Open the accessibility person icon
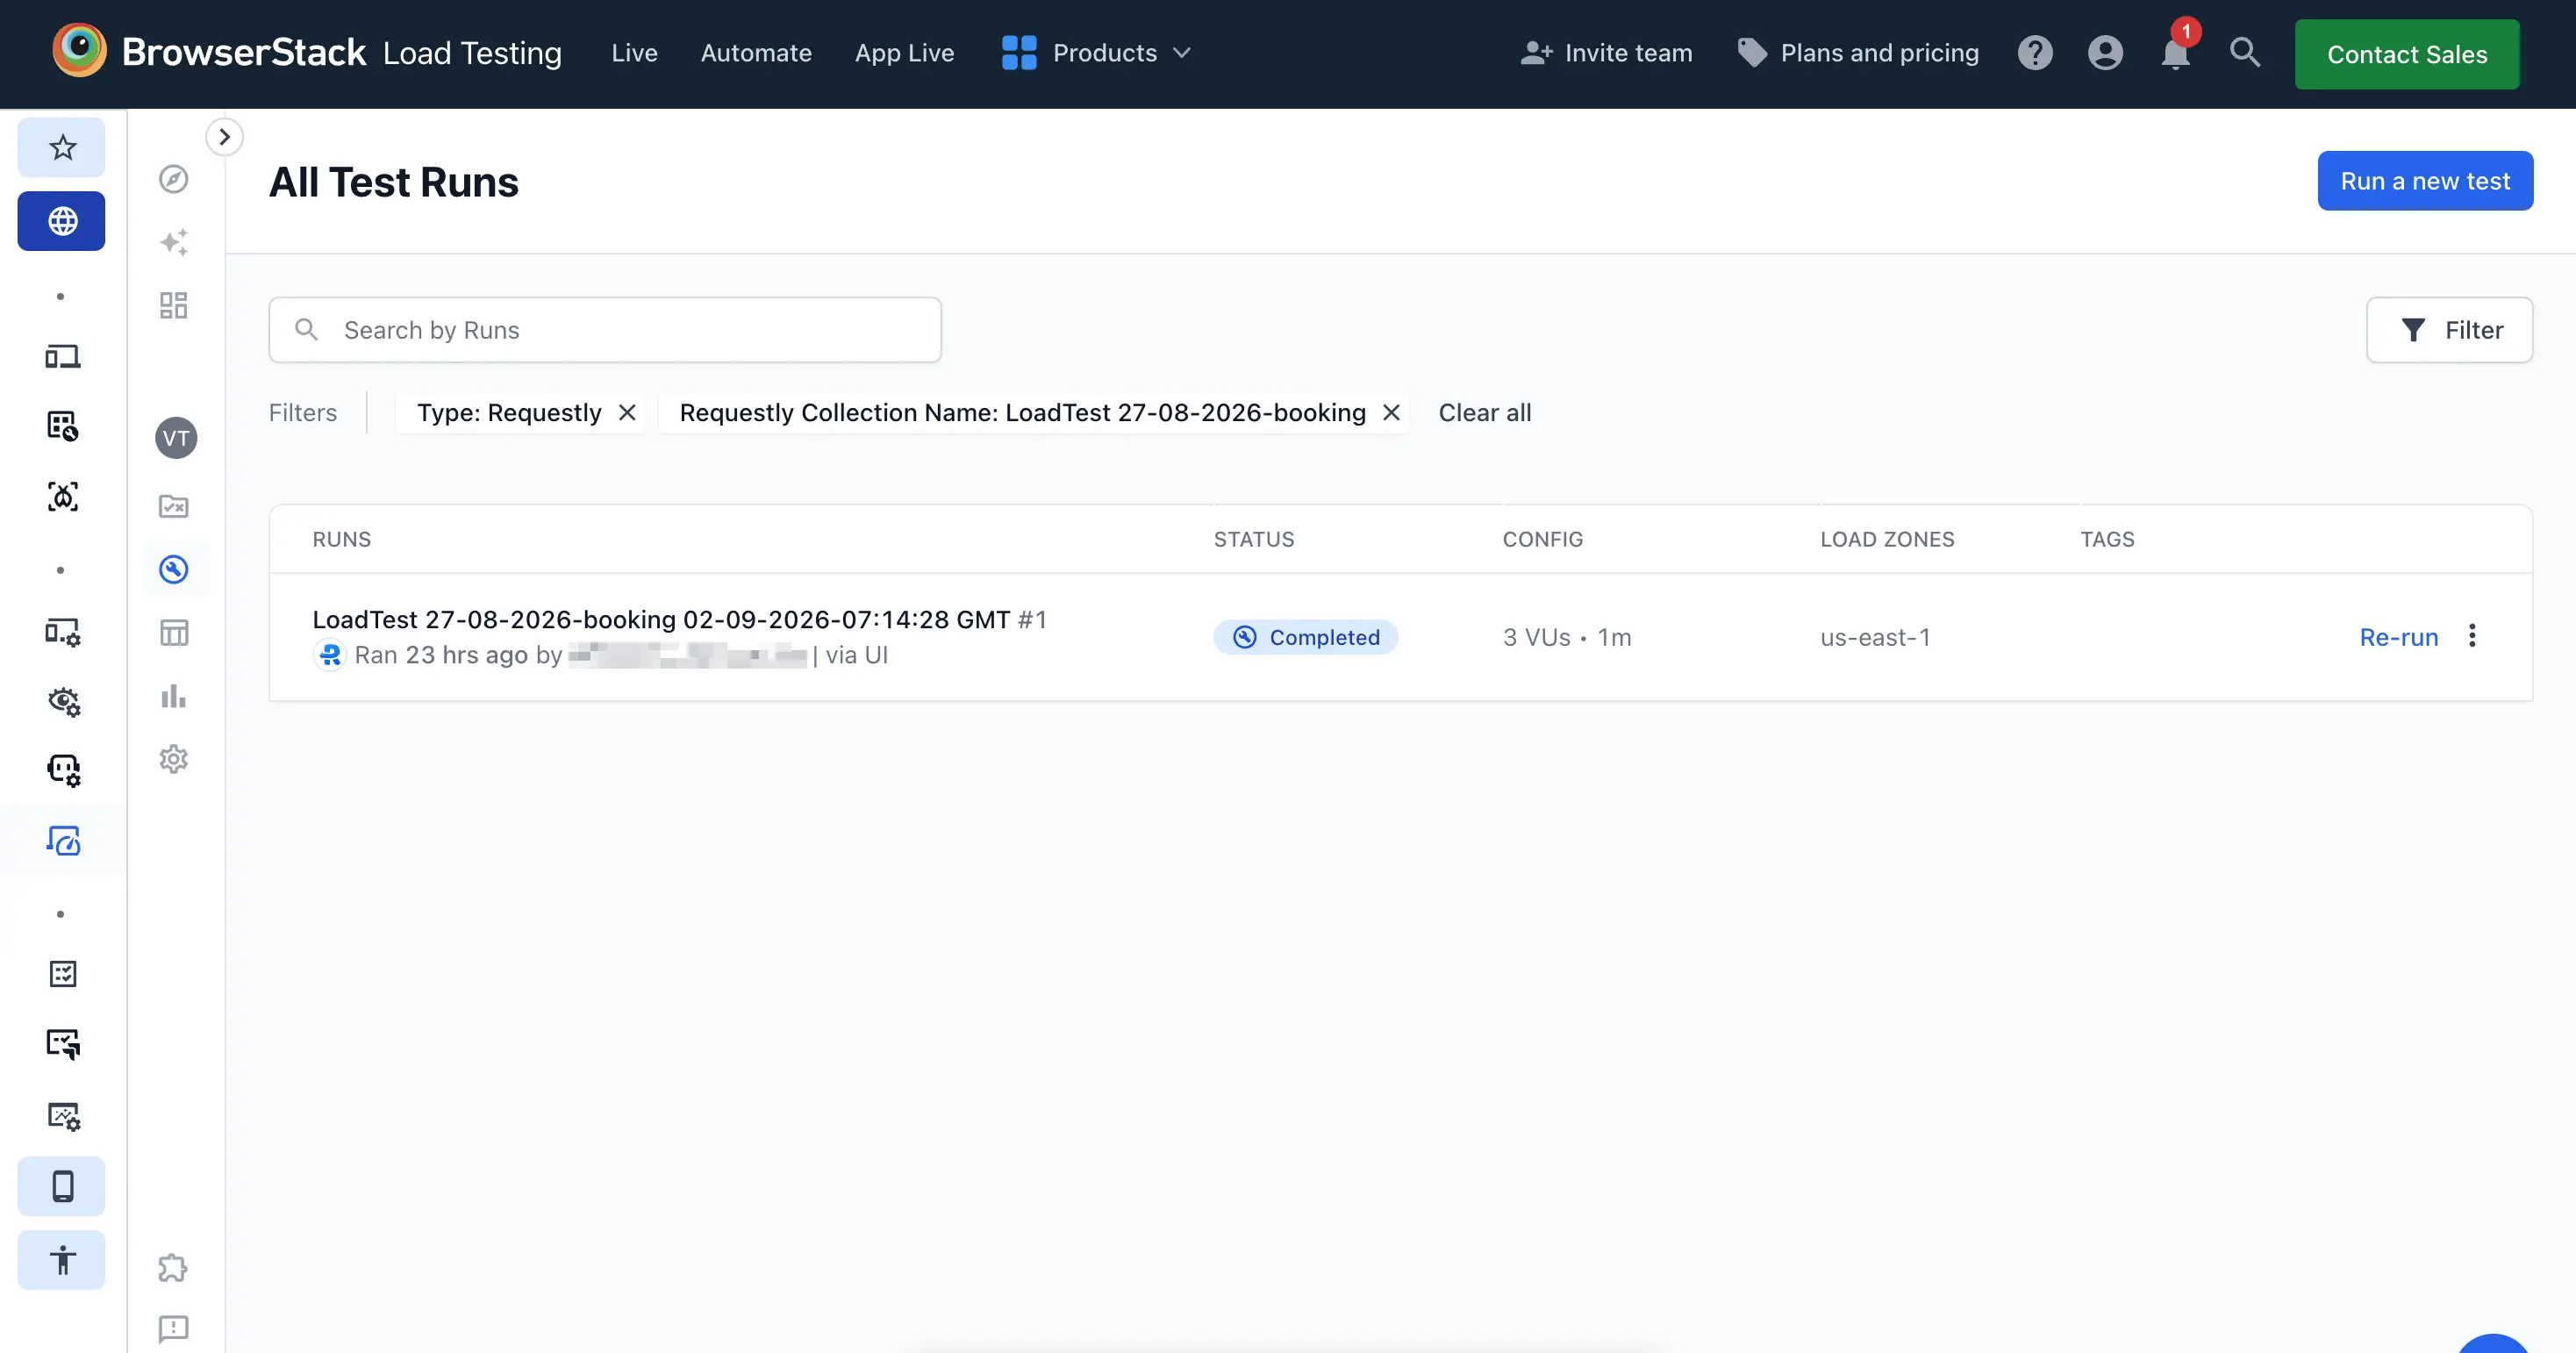The width and height of the screenshot is (2576, 1353). click(x=62, y=1260)
